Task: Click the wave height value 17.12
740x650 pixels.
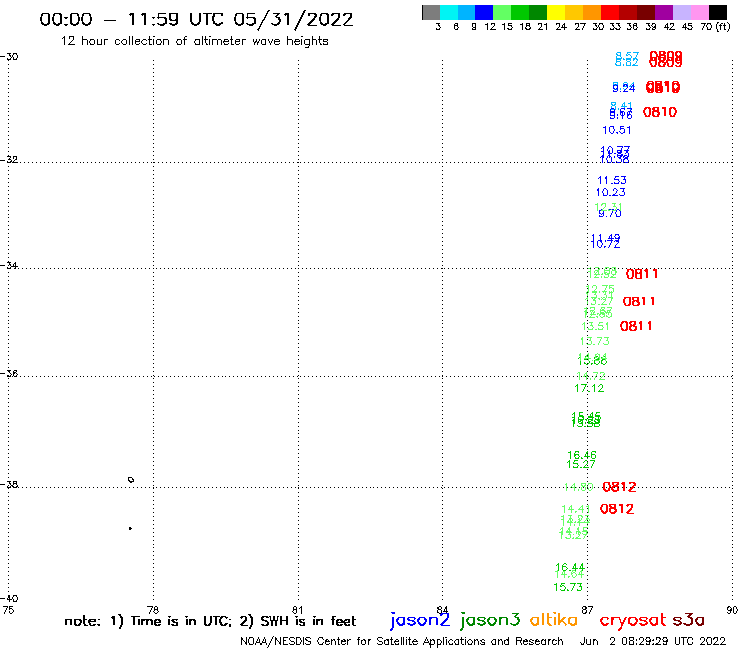Action: point(589,388)
